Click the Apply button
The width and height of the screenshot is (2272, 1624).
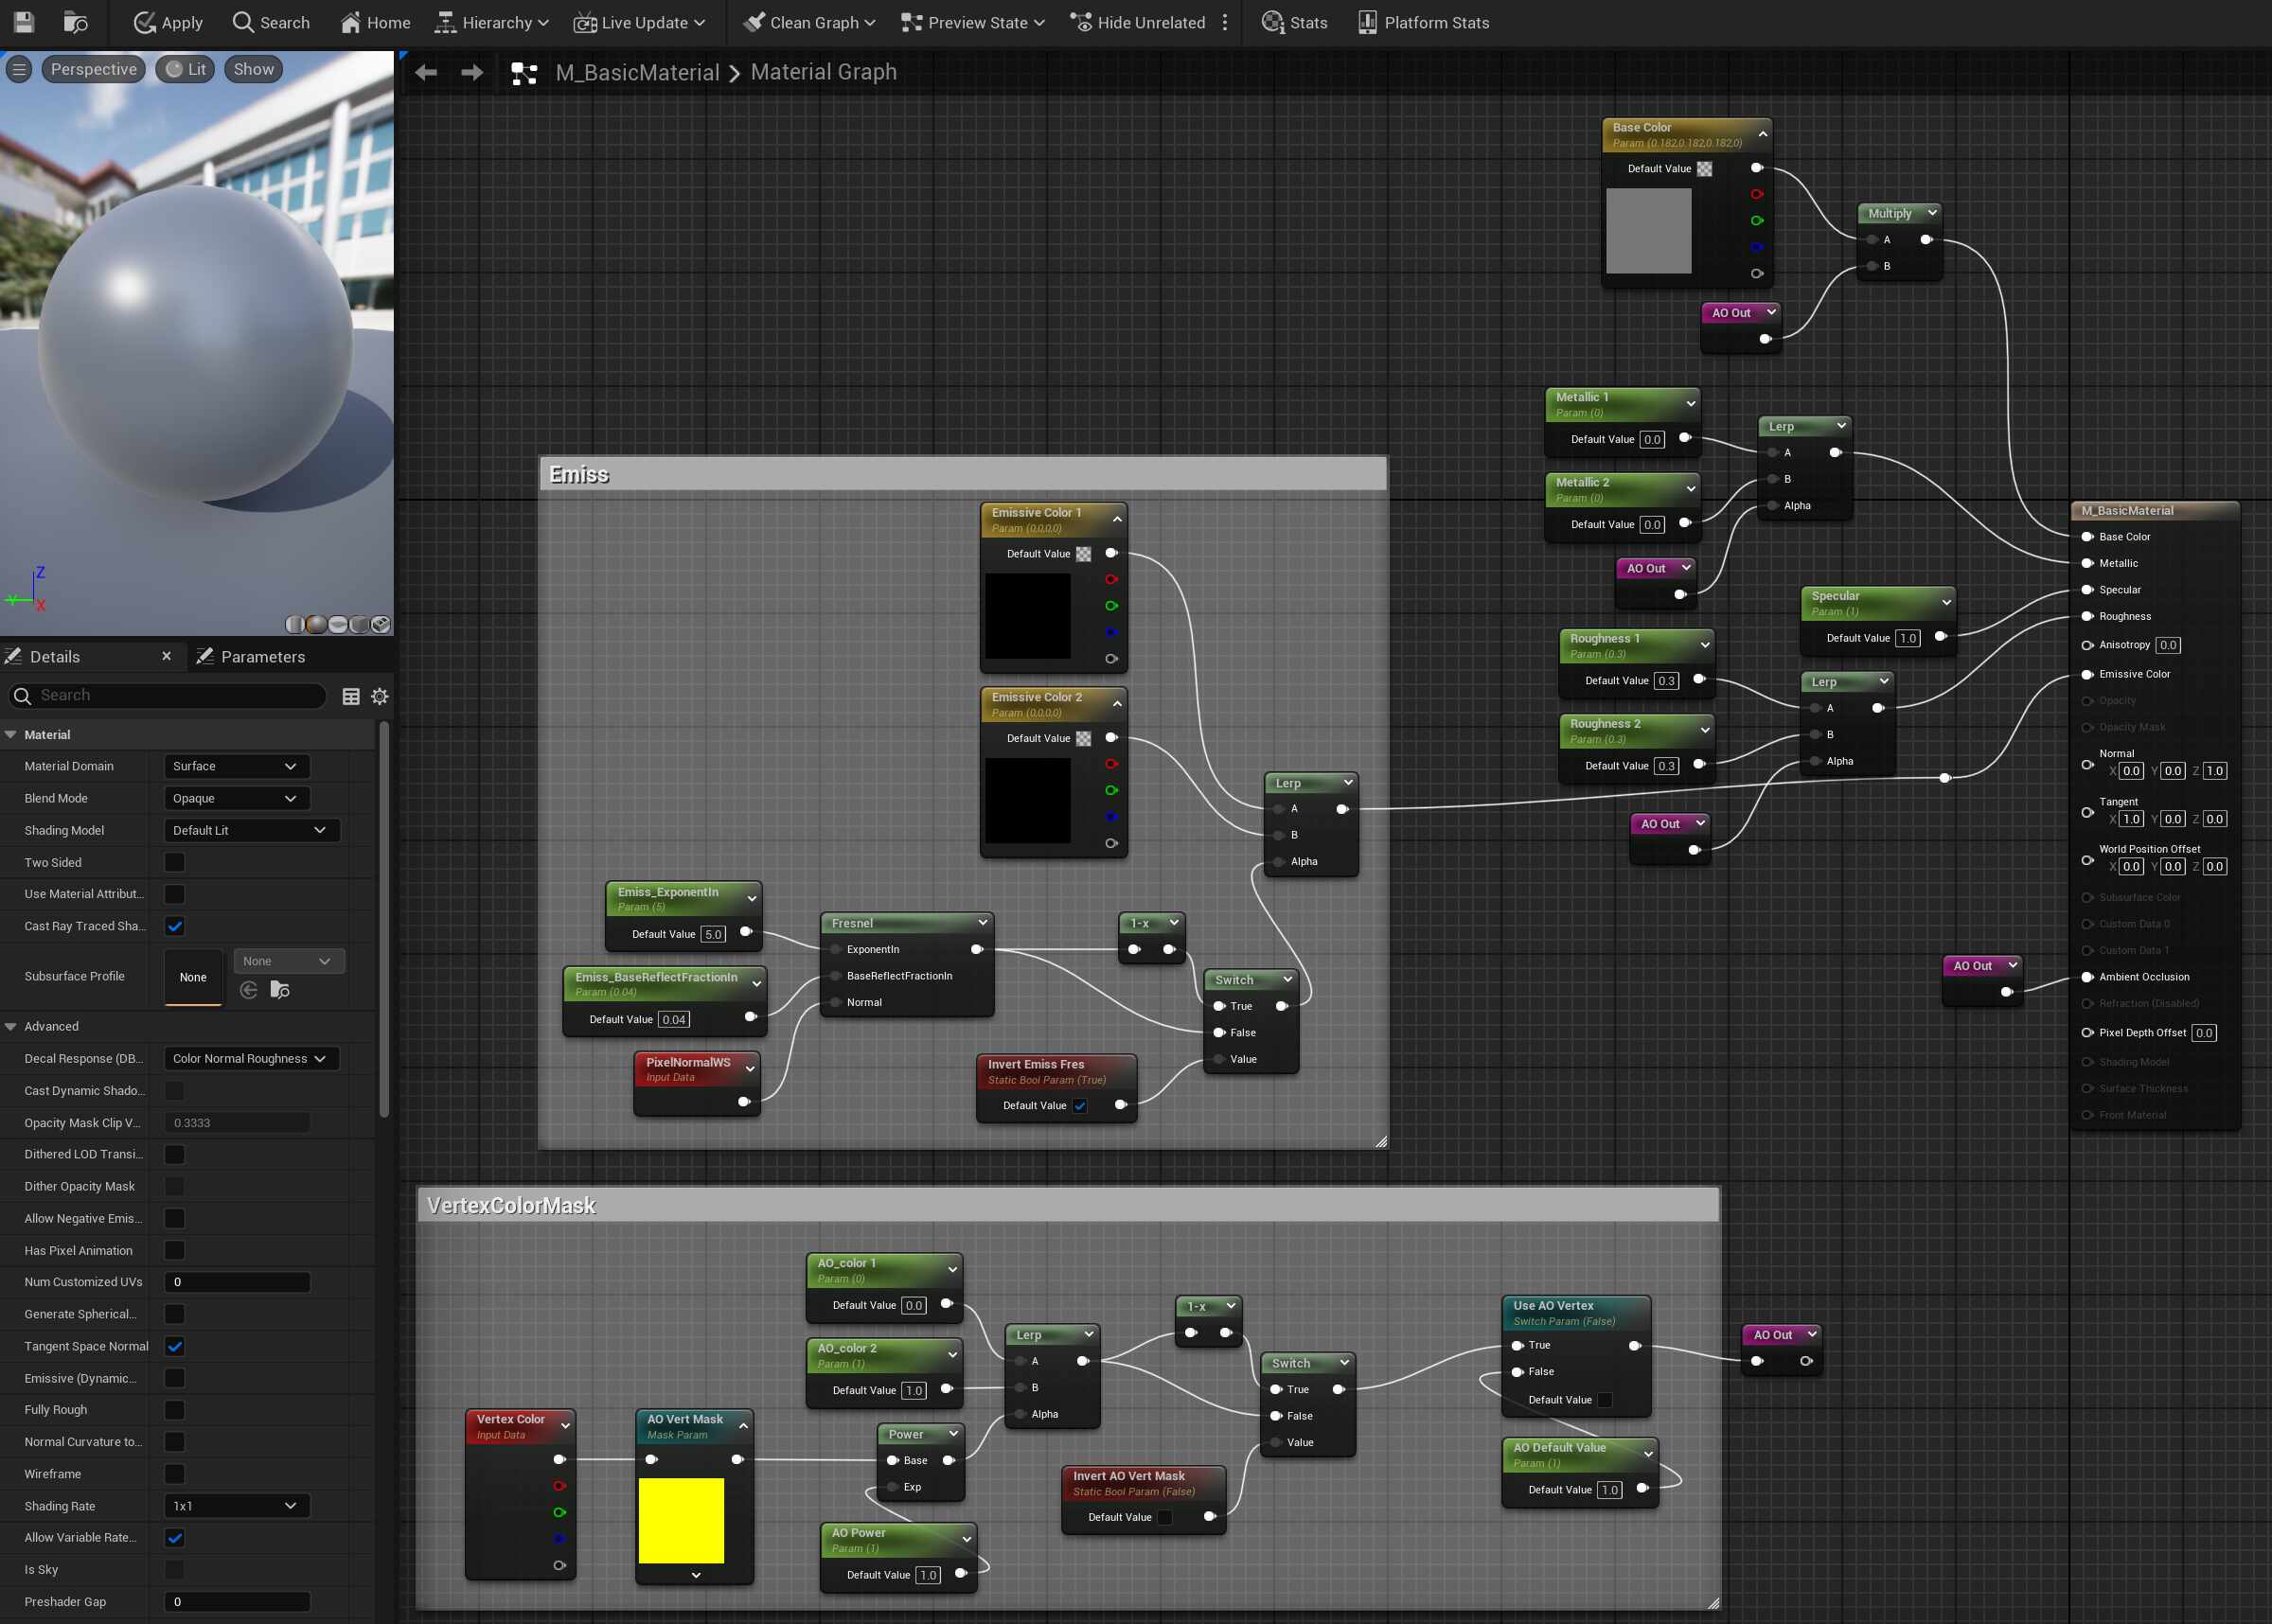(x=168, y=22)
